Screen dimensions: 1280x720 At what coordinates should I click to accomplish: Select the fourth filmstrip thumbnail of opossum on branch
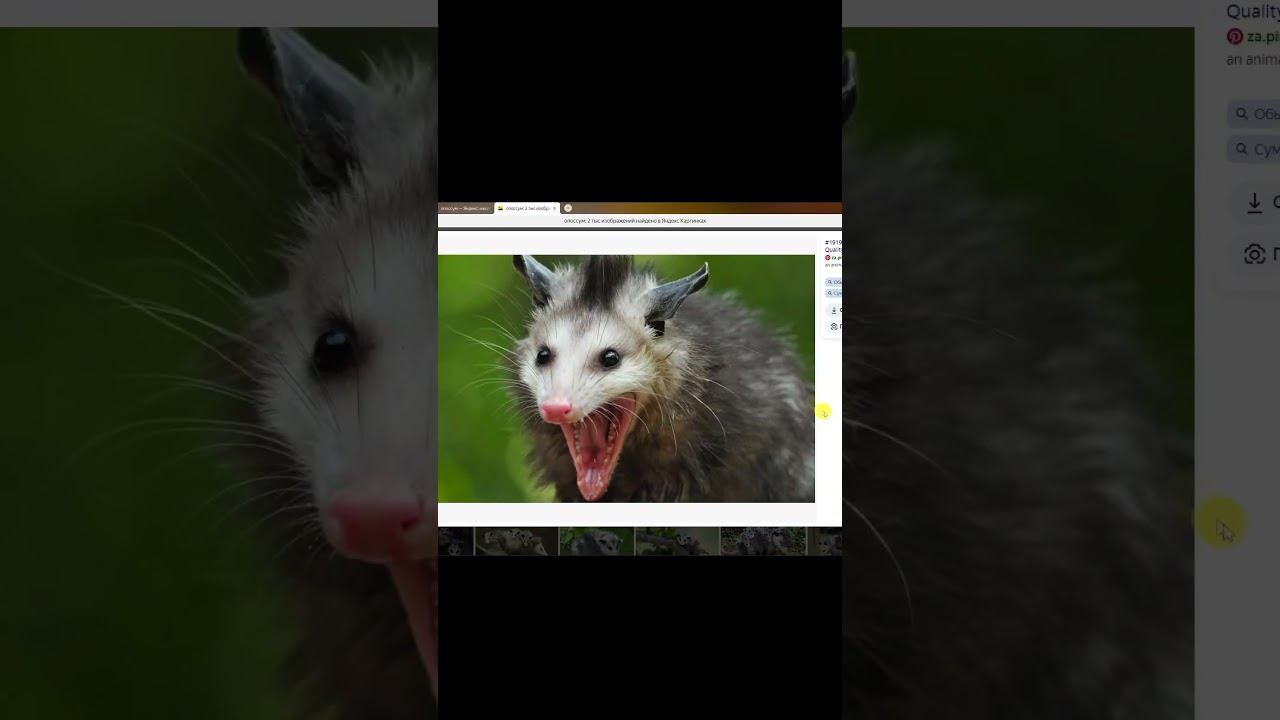tap(677, 541)
